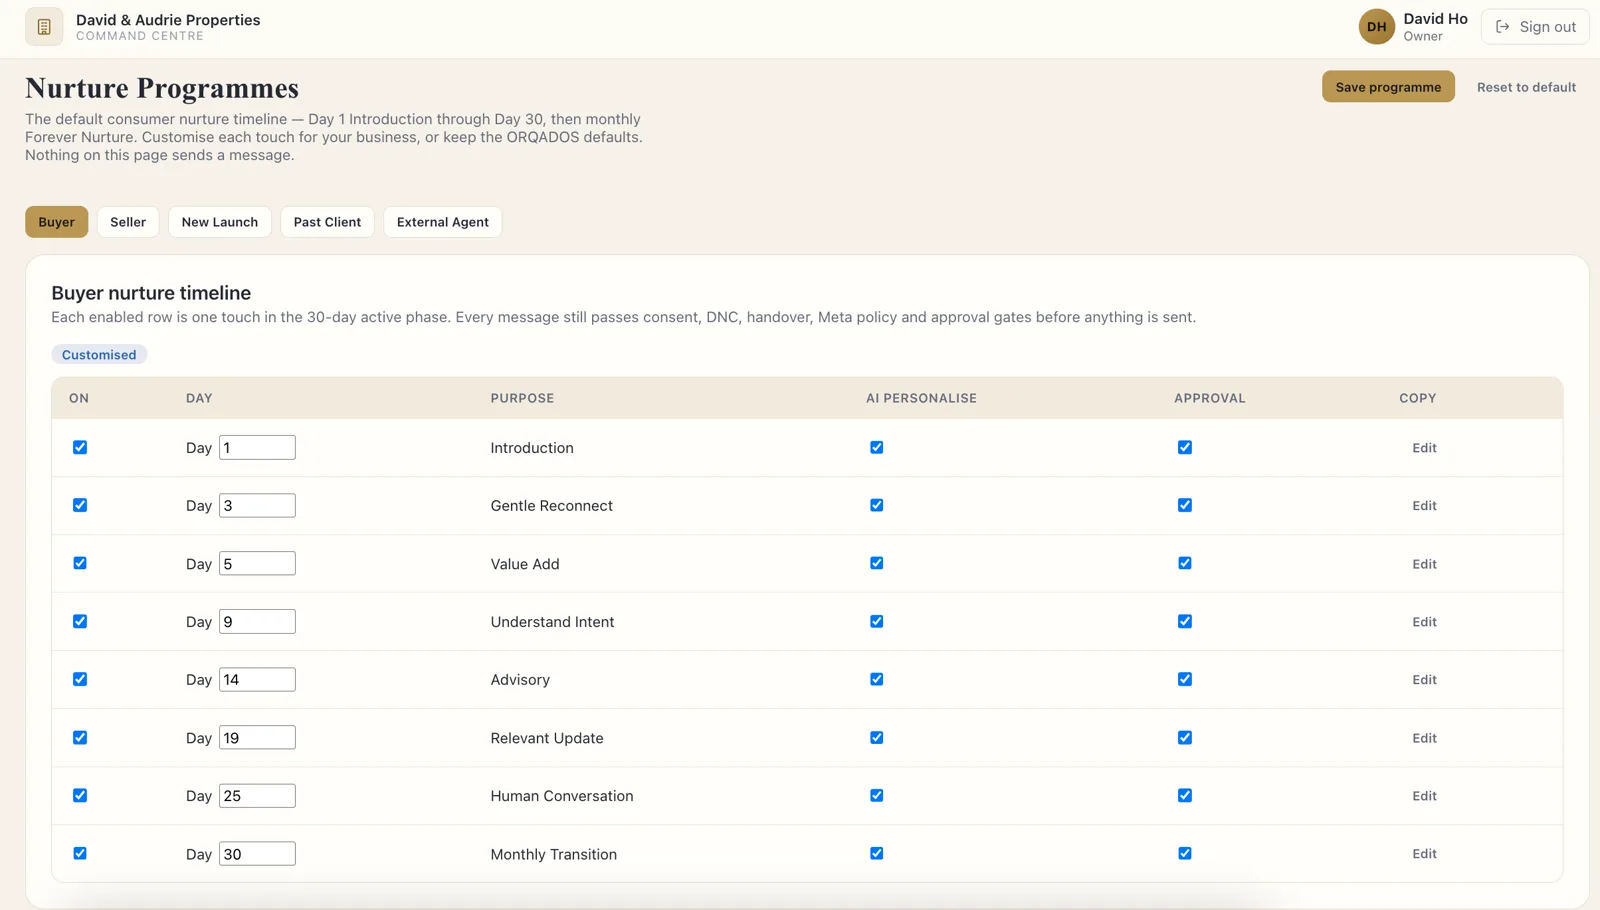Toggle ON checkbox for Gentle Reconnect
Viewport: 1600px width, 910px height.
pyautogui.click(x=80, y=505)
